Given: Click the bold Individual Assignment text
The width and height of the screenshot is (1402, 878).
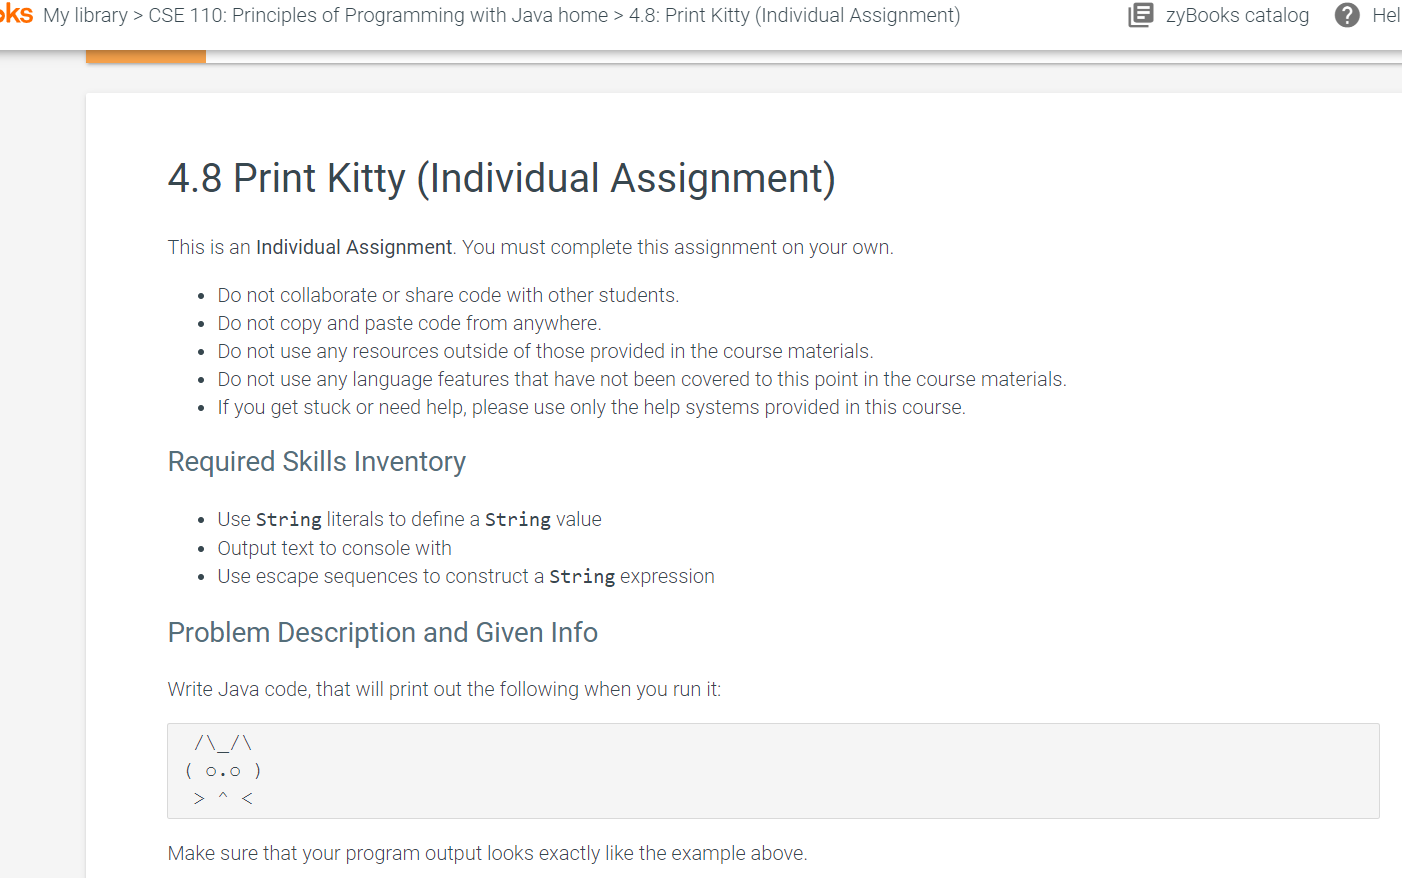Looking at the screenshot, I should 354,247.
